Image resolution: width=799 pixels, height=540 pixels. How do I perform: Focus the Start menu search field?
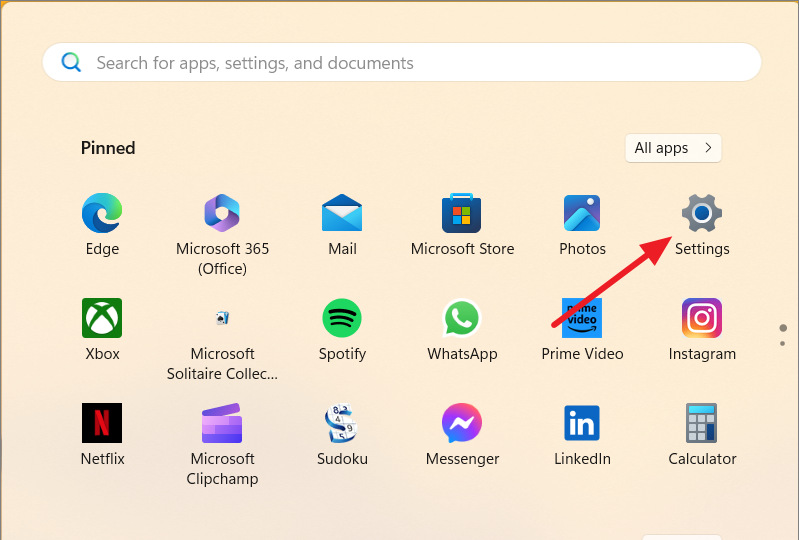[402, 62]
